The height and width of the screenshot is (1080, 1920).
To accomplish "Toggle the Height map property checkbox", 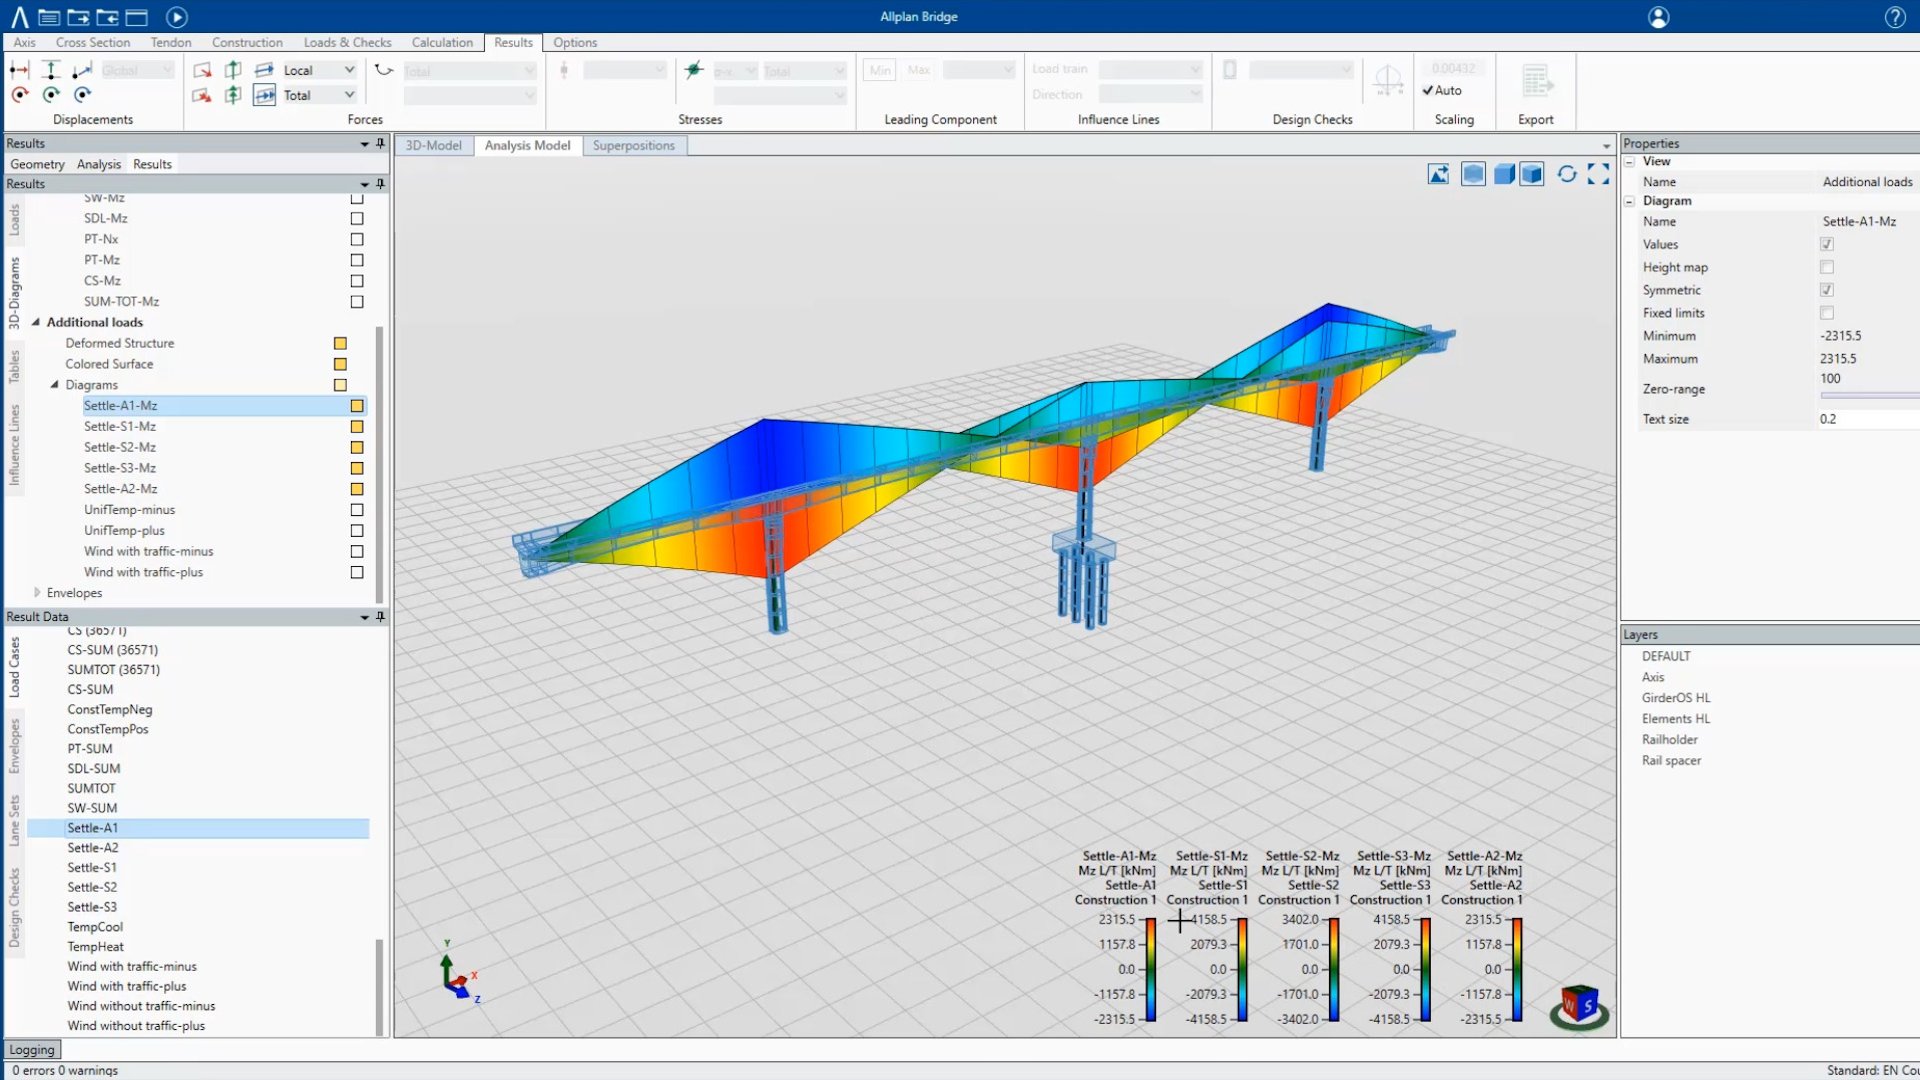I will click(x=1828, y=267).
